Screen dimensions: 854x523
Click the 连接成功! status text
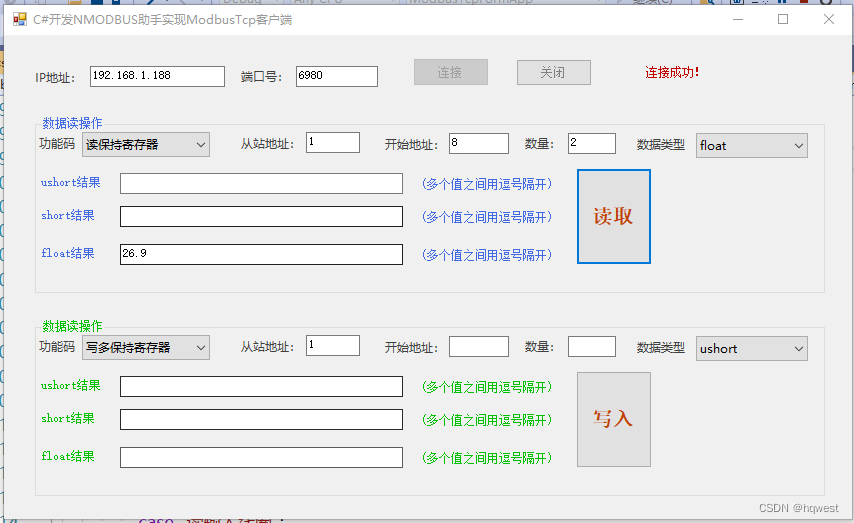tap(672, 72)
